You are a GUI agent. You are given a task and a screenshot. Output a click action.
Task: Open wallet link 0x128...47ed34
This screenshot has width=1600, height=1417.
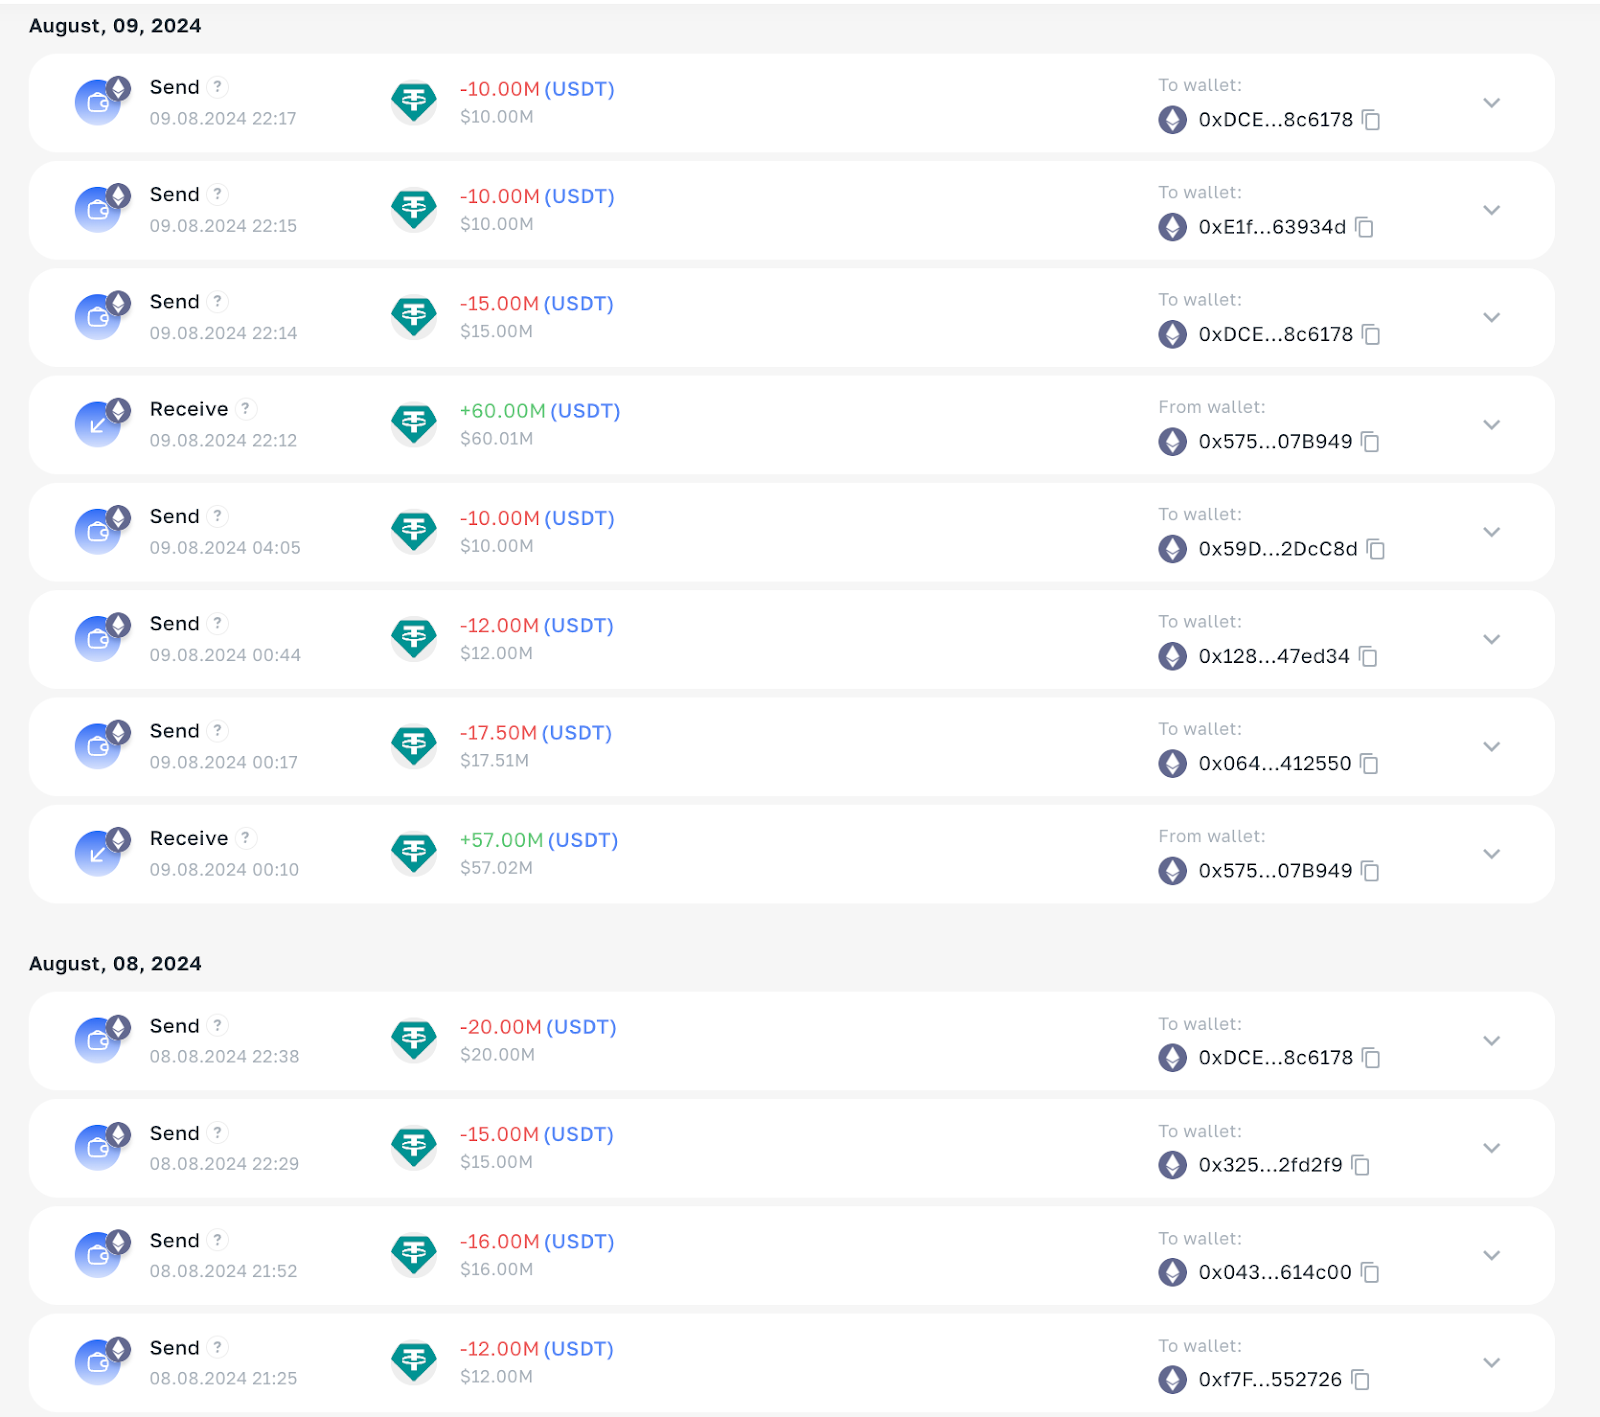point(1274,656)
